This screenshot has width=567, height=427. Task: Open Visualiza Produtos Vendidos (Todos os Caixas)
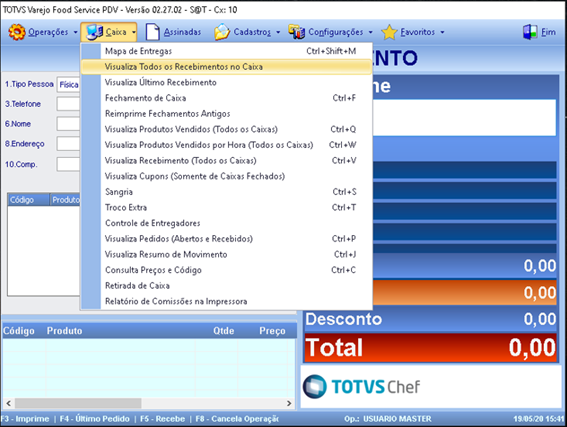(227, 129)
